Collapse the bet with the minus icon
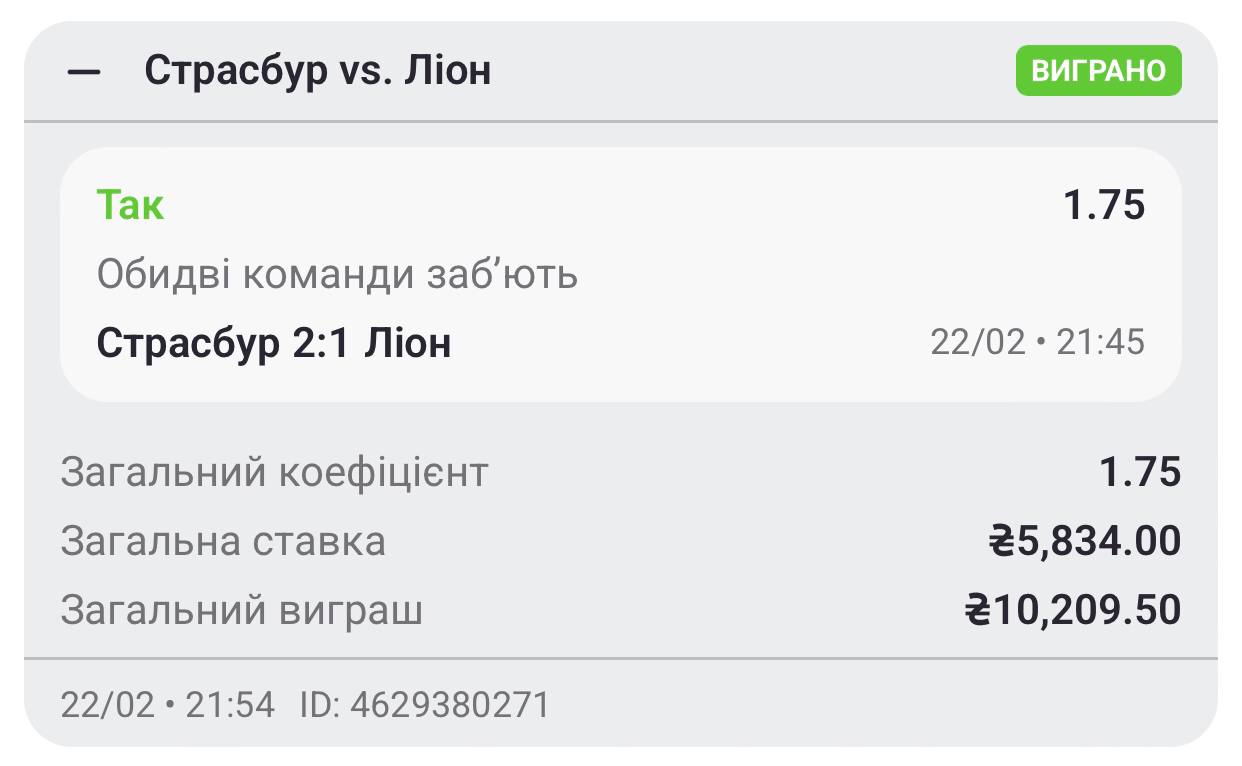1242x766 pixels. (x=84, y=73)
